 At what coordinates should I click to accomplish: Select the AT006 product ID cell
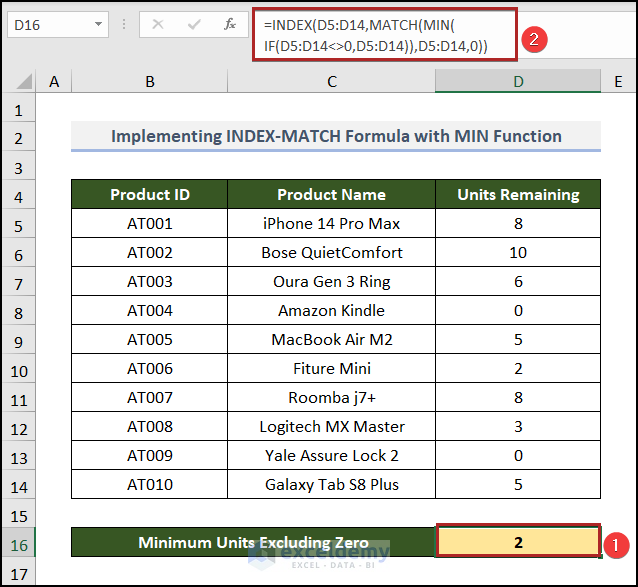[149, 369]
